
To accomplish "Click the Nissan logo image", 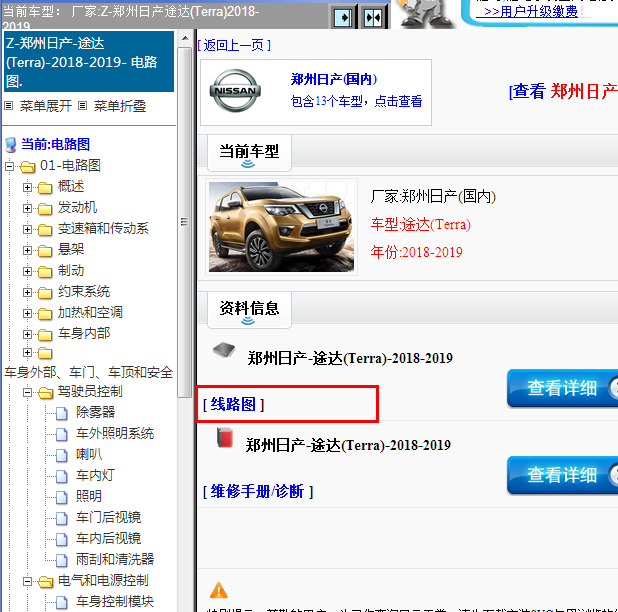I will click(x=235, y=91).
